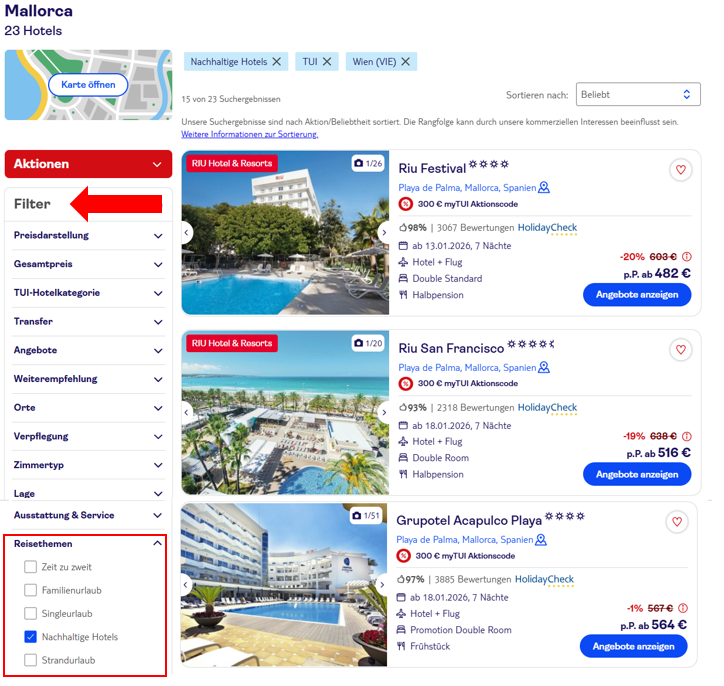Click Riu Festival myTUI Aktionscode percent badge
This screenshot has width=724, height=686.
(405, 204)
